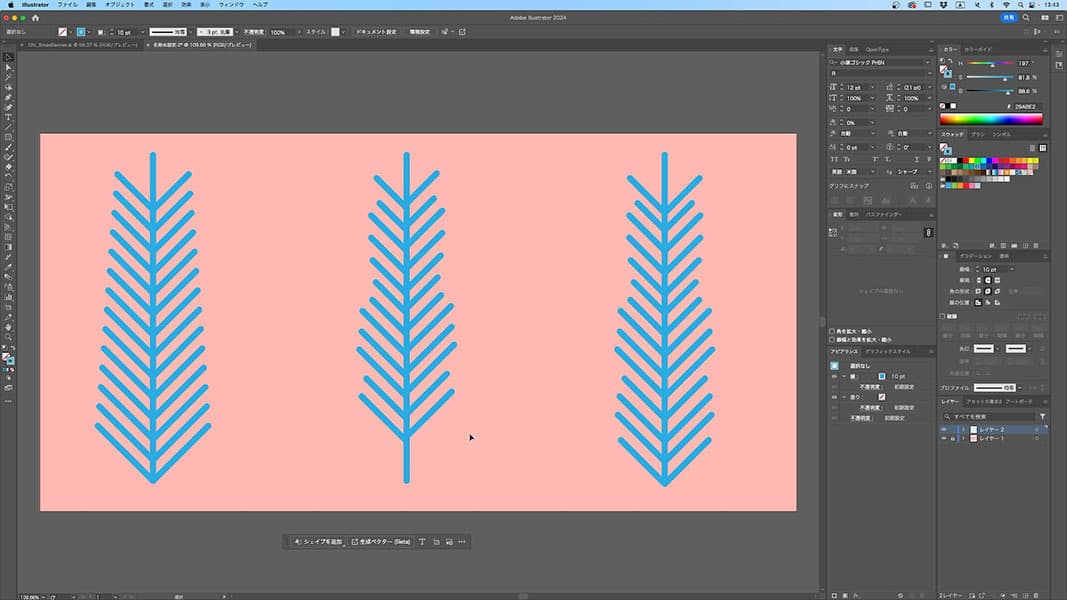Select the Zoom tool

pyautogui.click(x=8, y=337)
